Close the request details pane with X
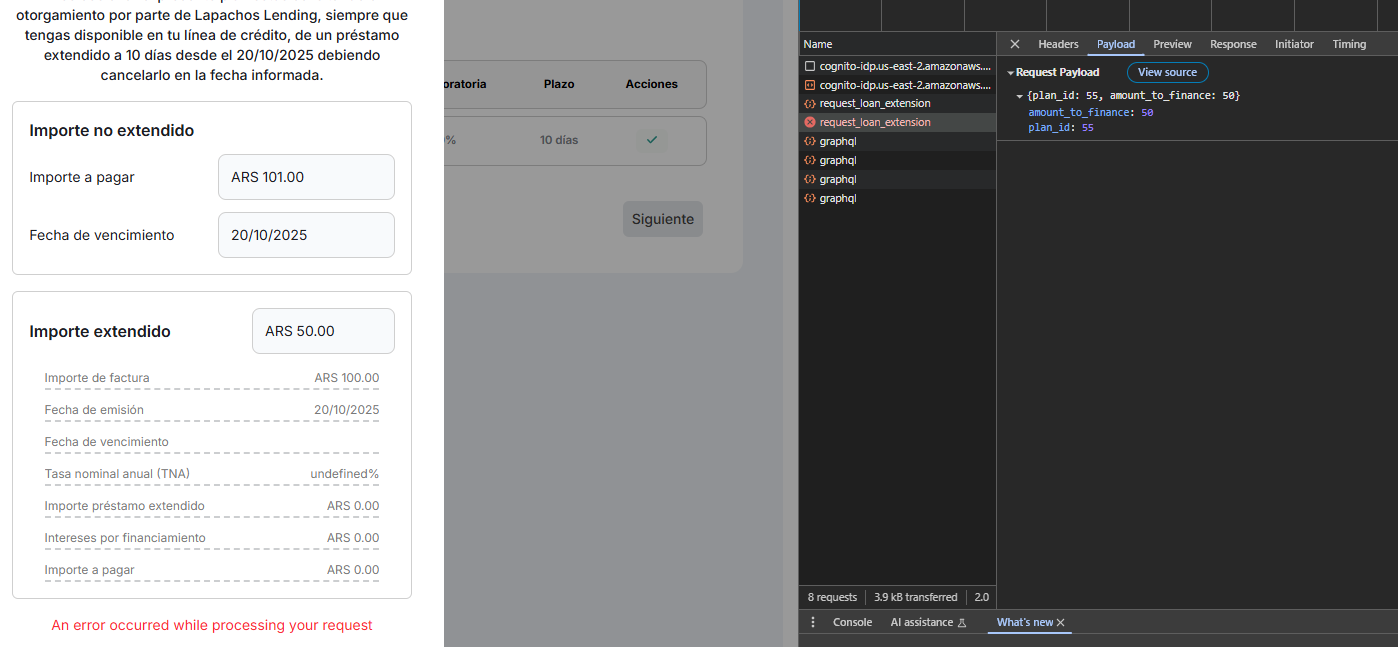1398x647 pixels. pos(1014,44)
